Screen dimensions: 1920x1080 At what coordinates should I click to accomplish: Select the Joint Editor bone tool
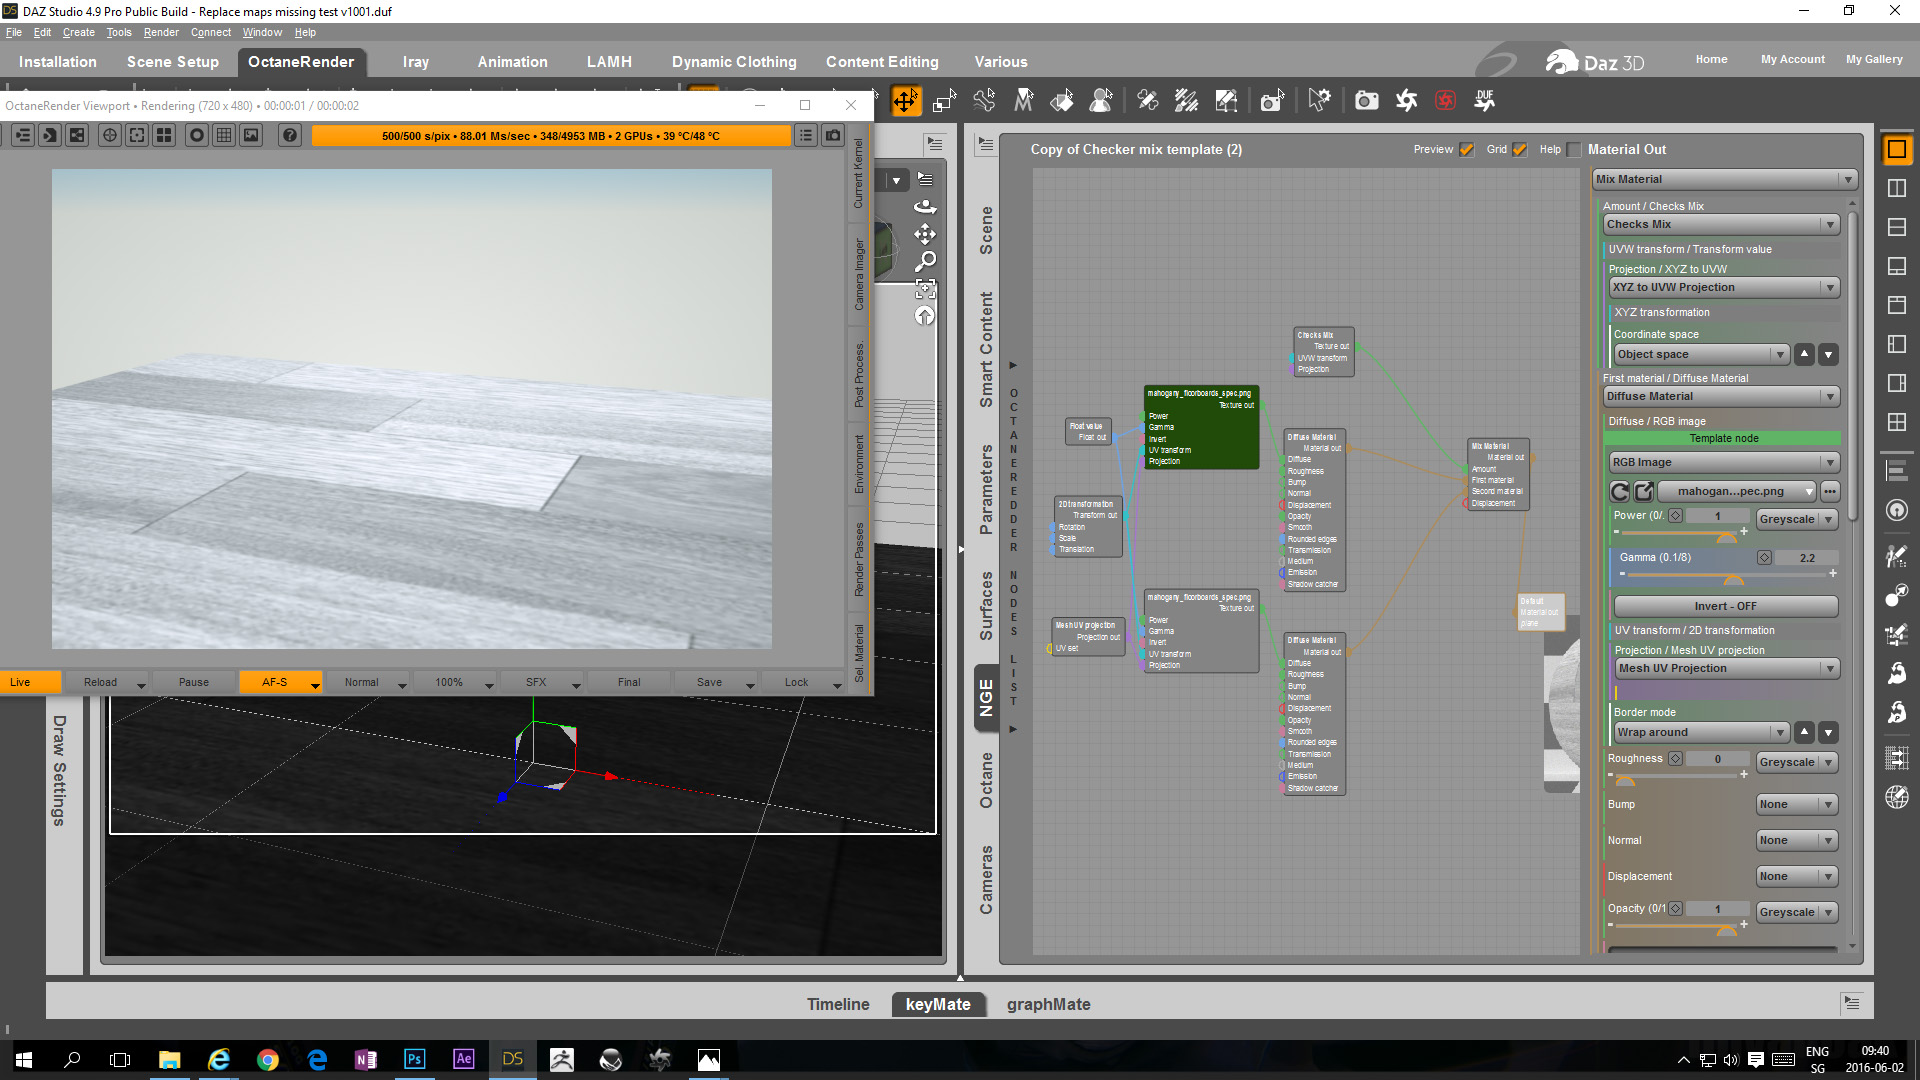[984, 100]
